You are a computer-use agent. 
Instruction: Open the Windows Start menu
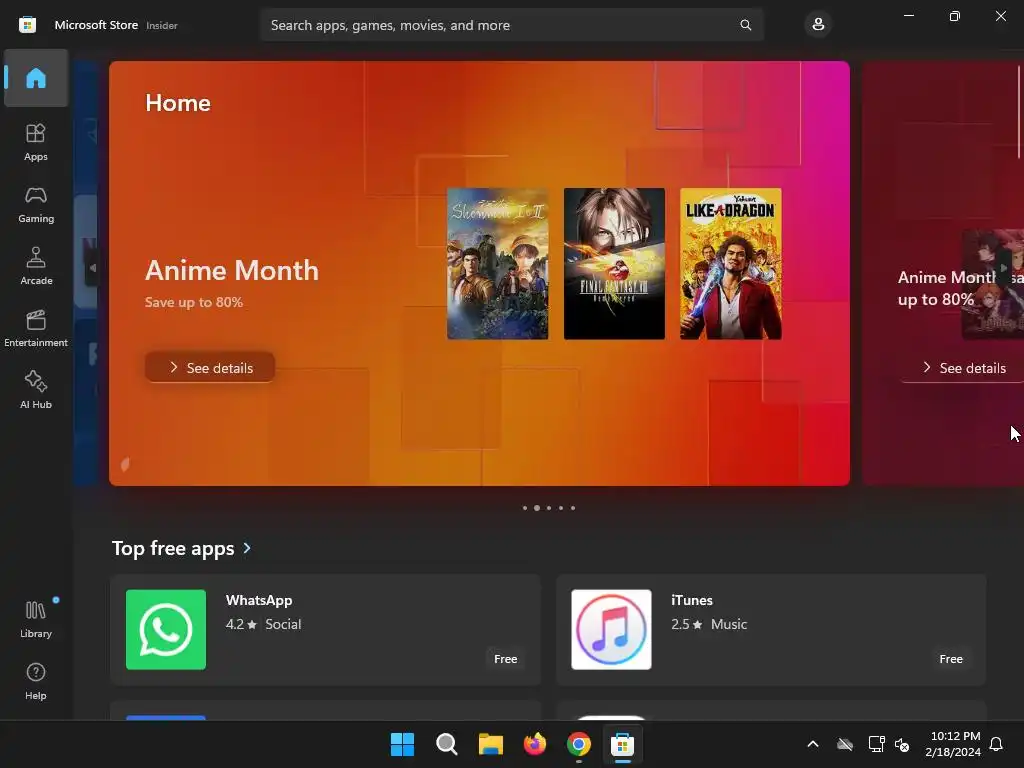(x=402, y=744)
